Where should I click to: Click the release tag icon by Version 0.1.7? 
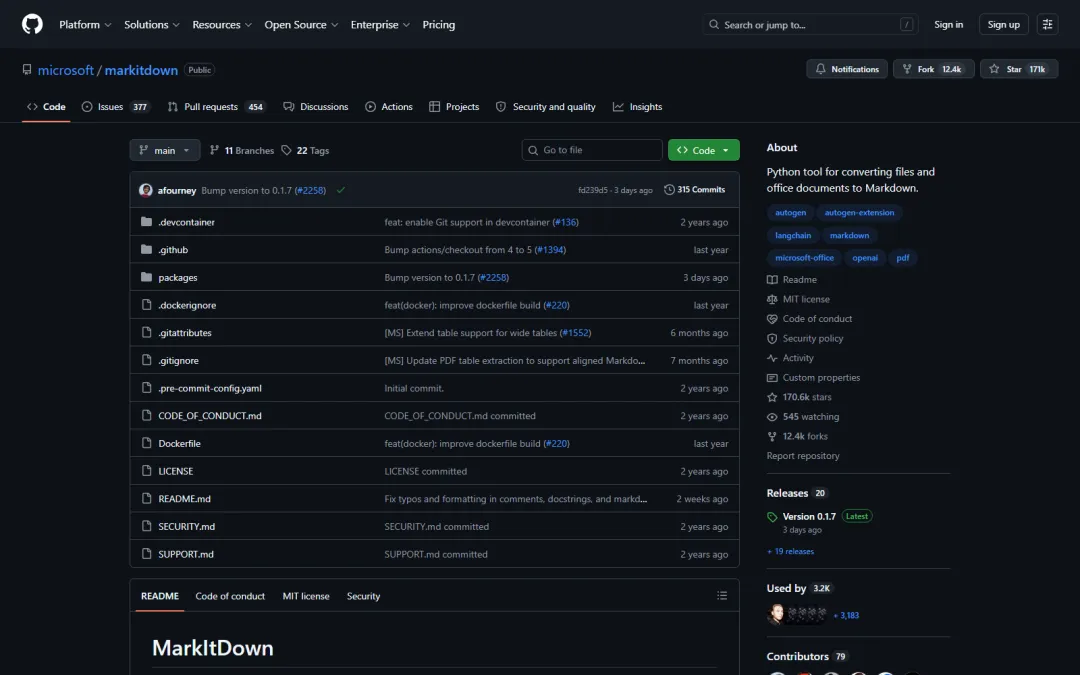[x=772, y=517]
